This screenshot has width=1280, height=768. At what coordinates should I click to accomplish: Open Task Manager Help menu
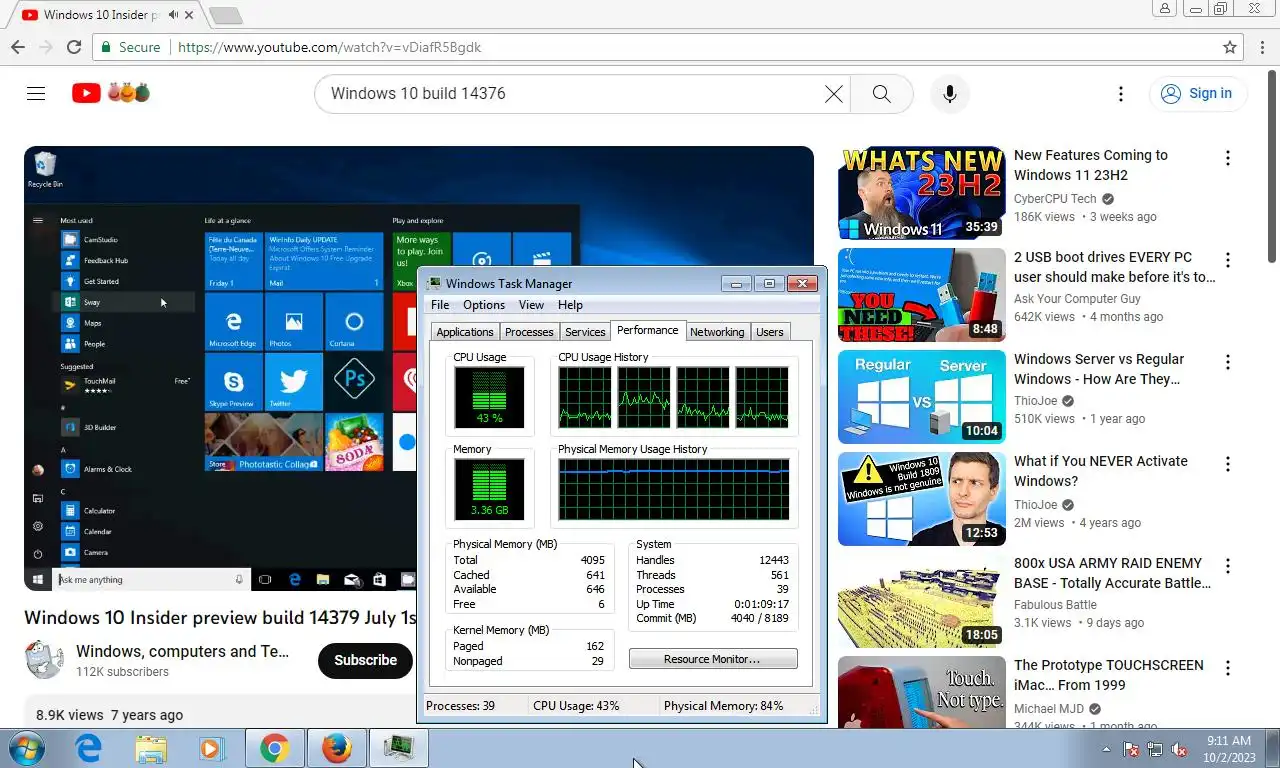(570, 305)
